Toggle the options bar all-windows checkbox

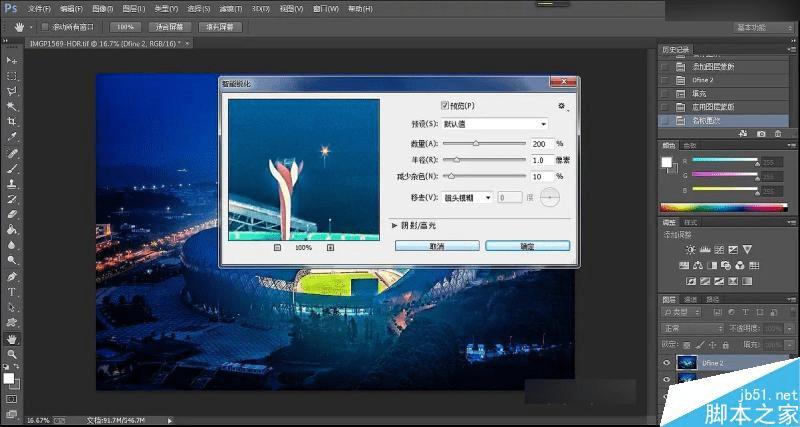tap(44, 27)
